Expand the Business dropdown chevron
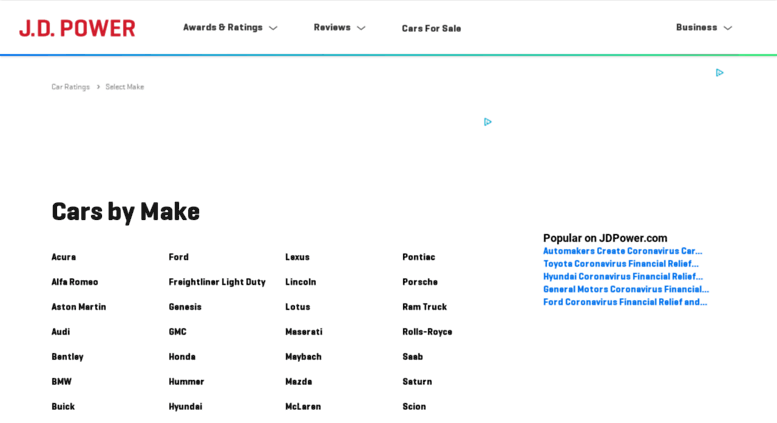 (727, 28)
